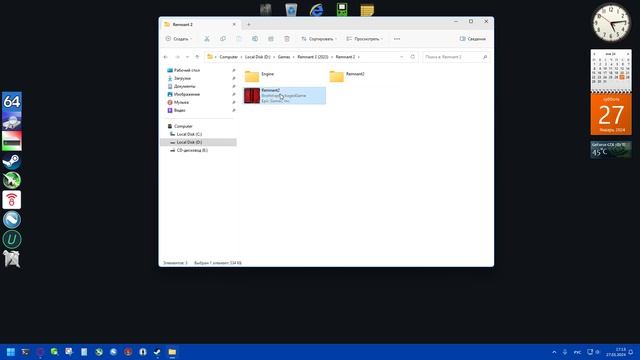This screenshot has height=360, width=640.
Task: Refresh the folder with the reload icon
Action: (x=413, y=57)
